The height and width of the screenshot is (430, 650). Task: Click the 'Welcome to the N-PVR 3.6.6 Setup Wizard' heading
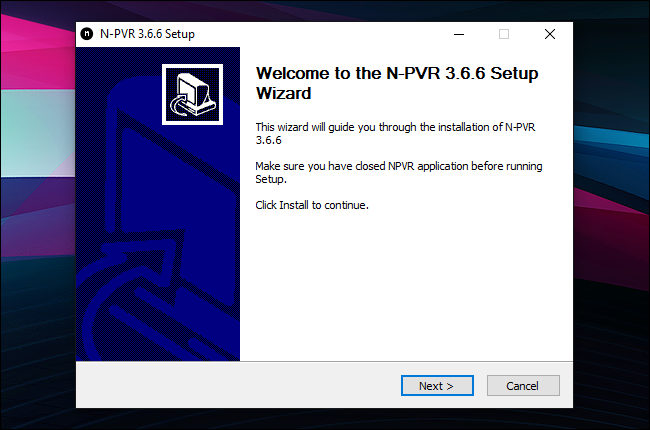pos(397,83)
